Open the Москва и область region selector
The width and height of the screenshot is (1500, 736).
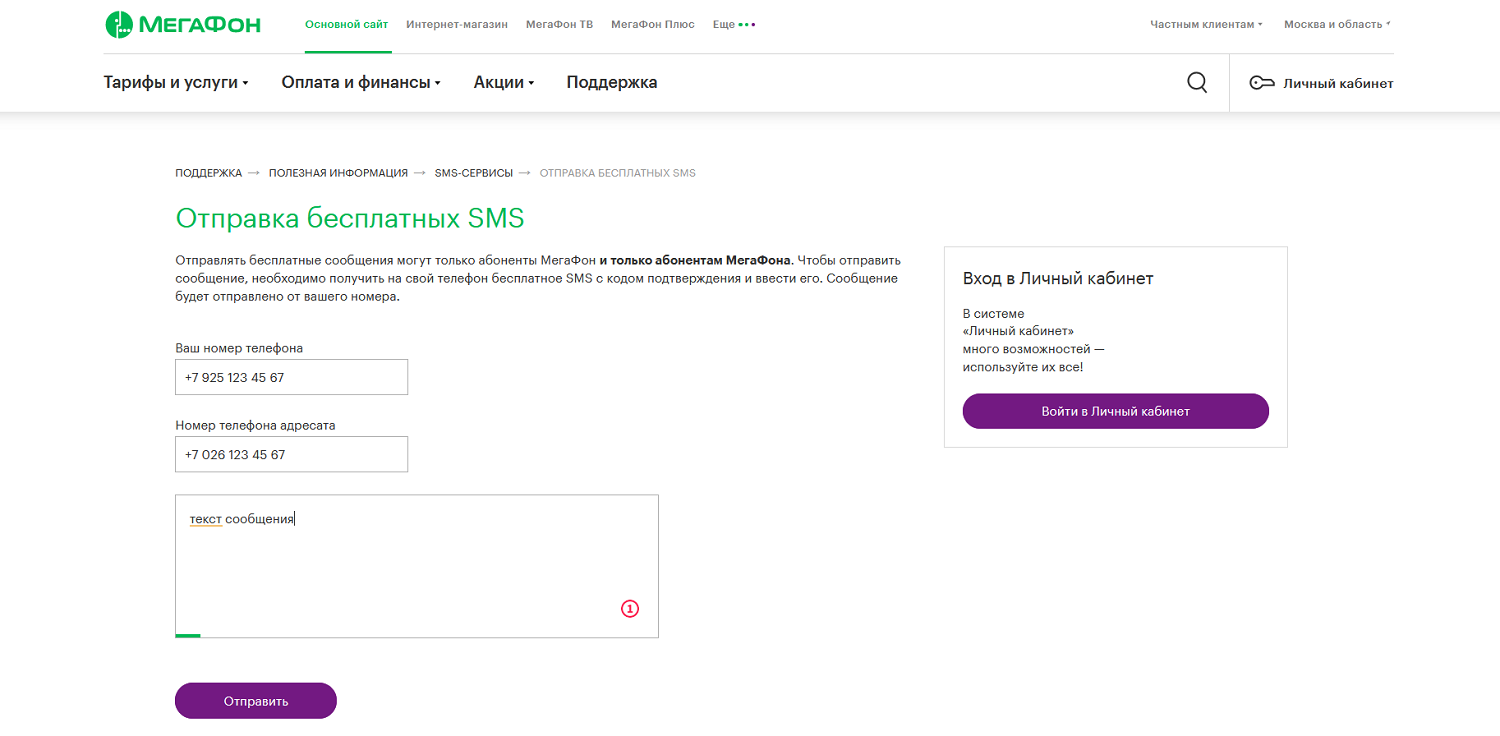pos(1337,24)
